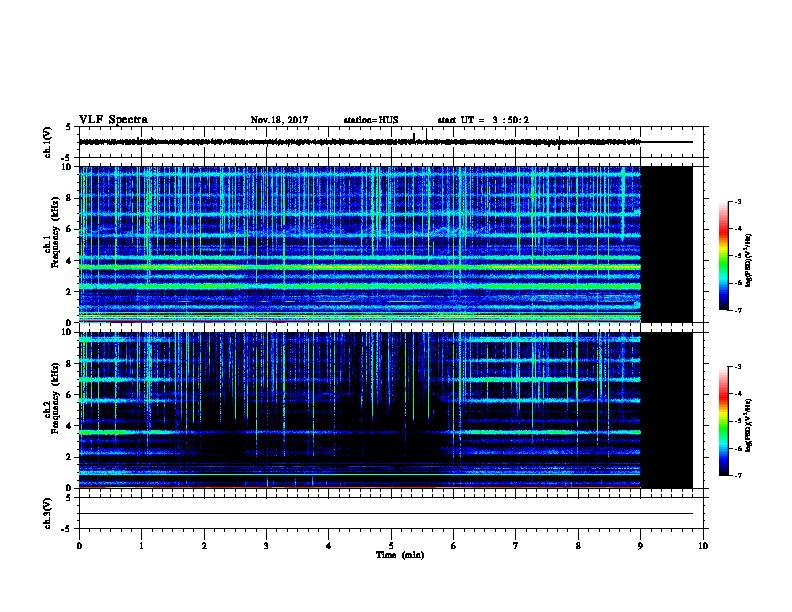Click the "-4" tick on ch.2 colorbar

point(737,394)
